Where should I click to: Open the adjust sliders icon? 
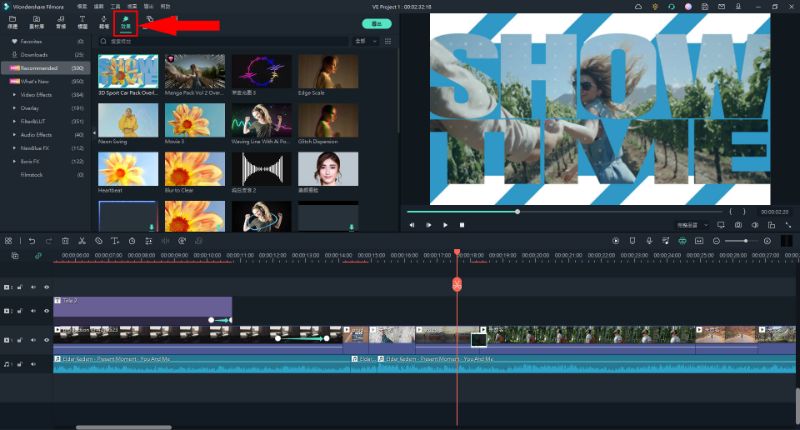click(x=148, y=241)
